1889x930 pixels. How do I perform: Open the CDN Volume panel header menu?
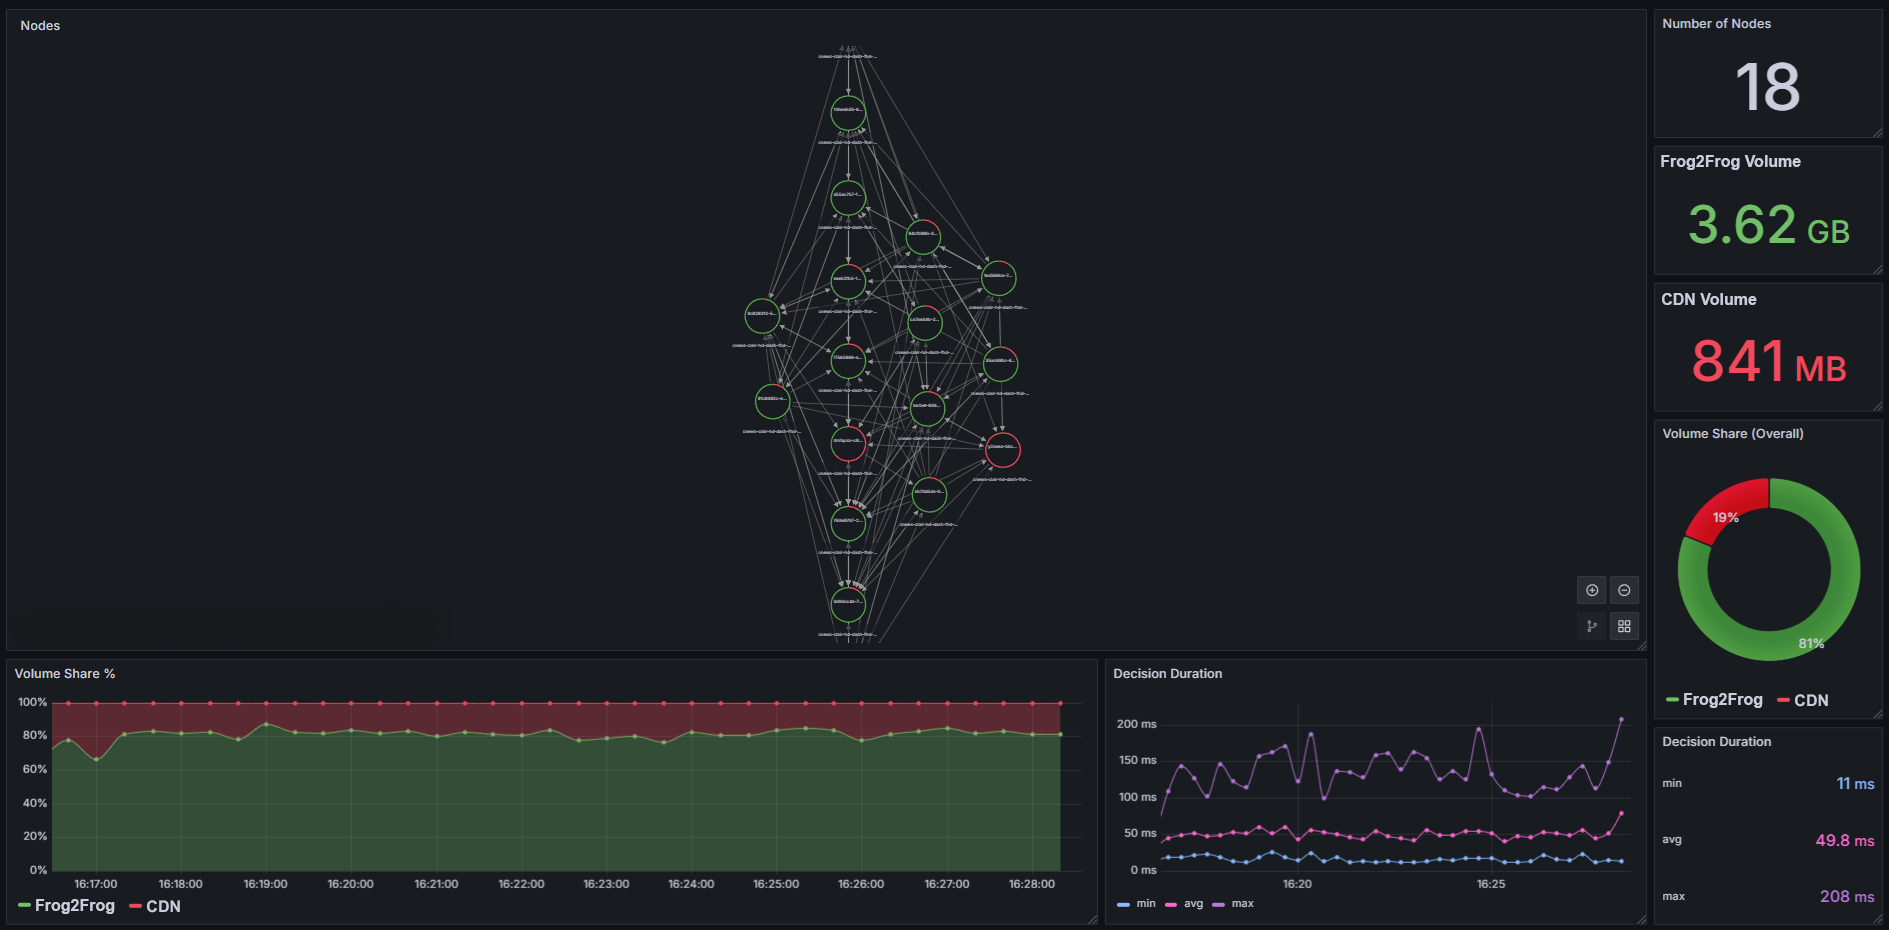coord(1708,300)
